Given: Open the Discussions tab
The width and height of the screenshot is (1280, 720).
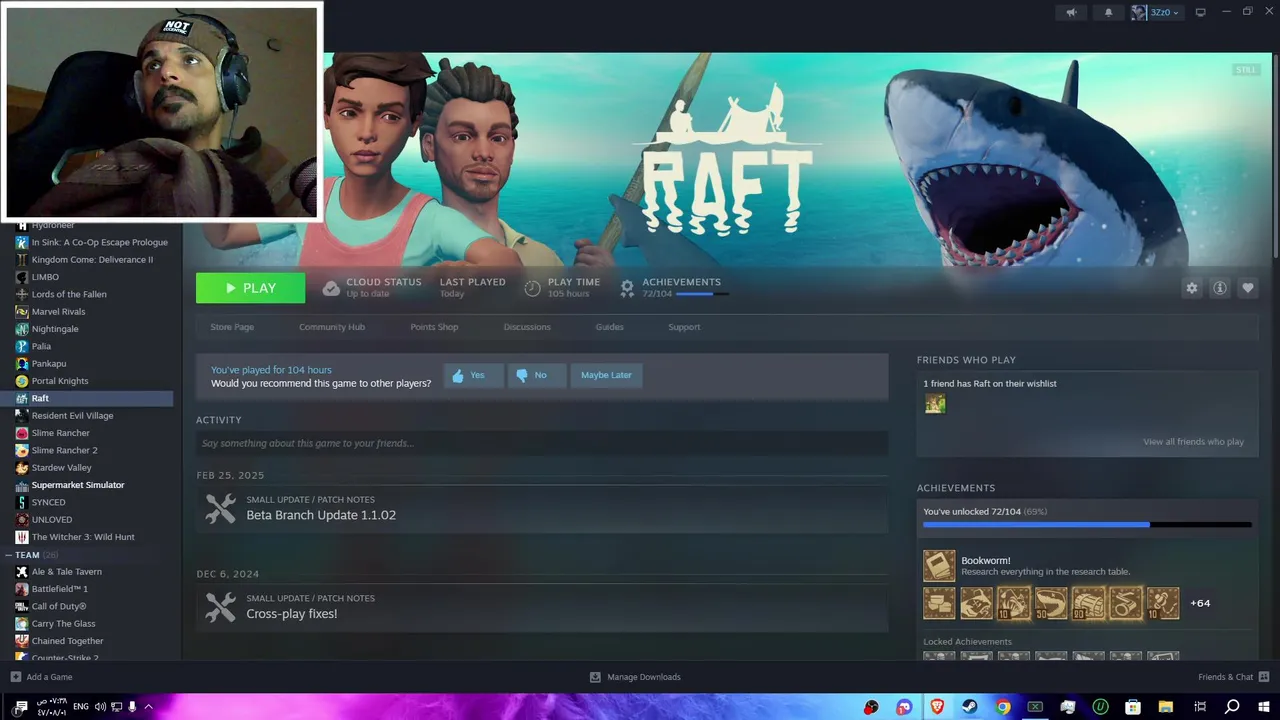Looking at the screenshot, I should 527,327.
